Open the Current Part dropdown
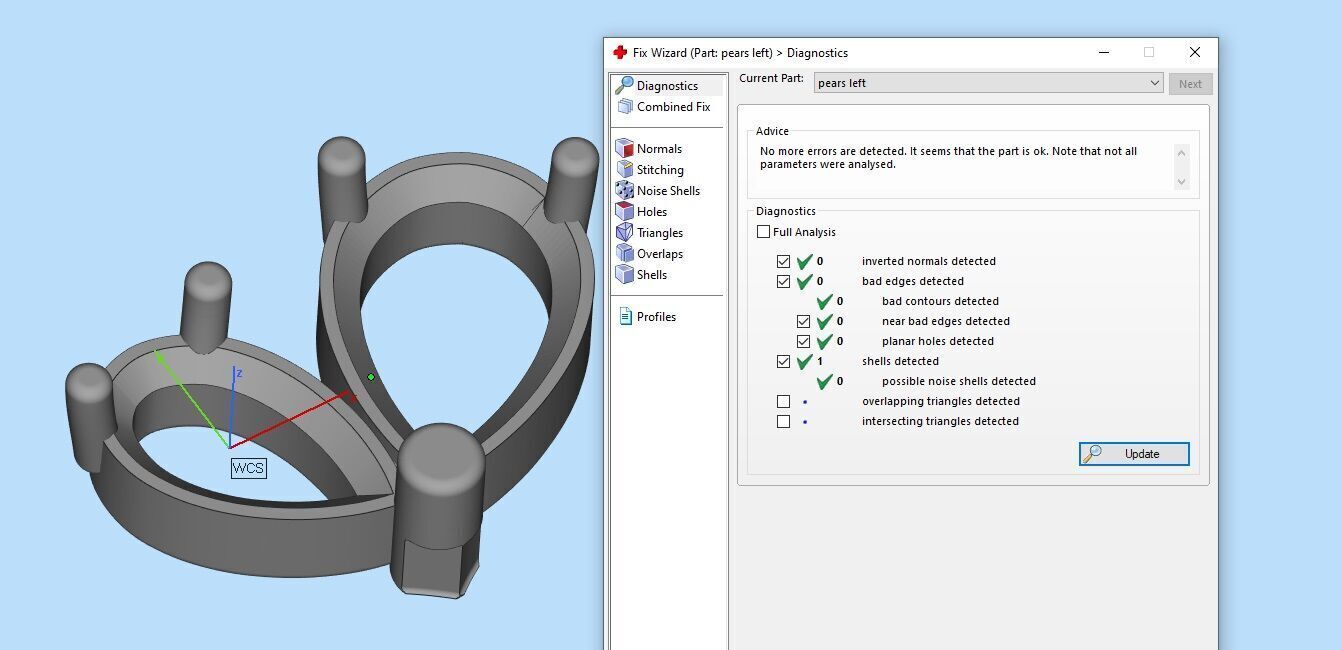 point(988,83)
